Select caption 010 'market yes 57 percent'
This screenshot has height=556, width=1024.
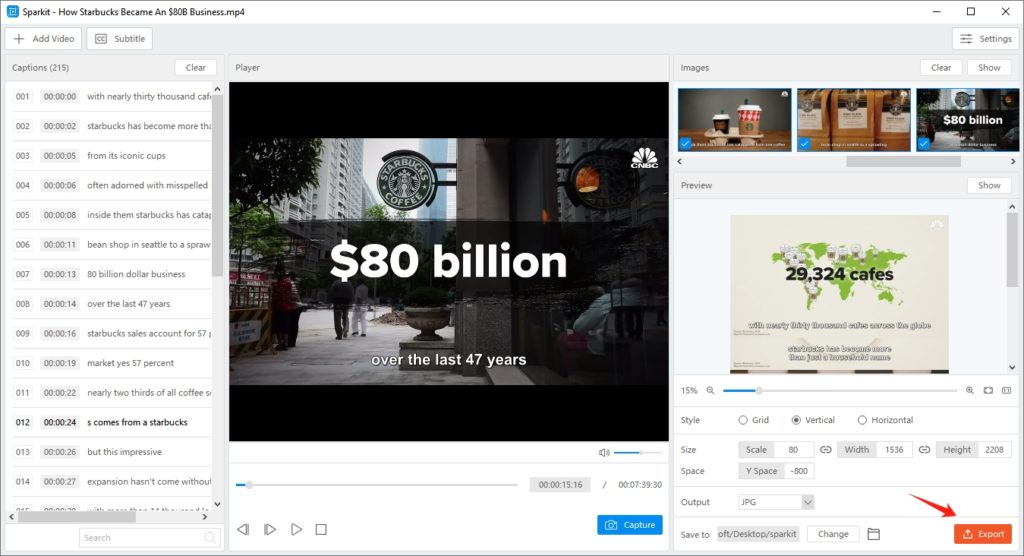(x=111, y=363)
